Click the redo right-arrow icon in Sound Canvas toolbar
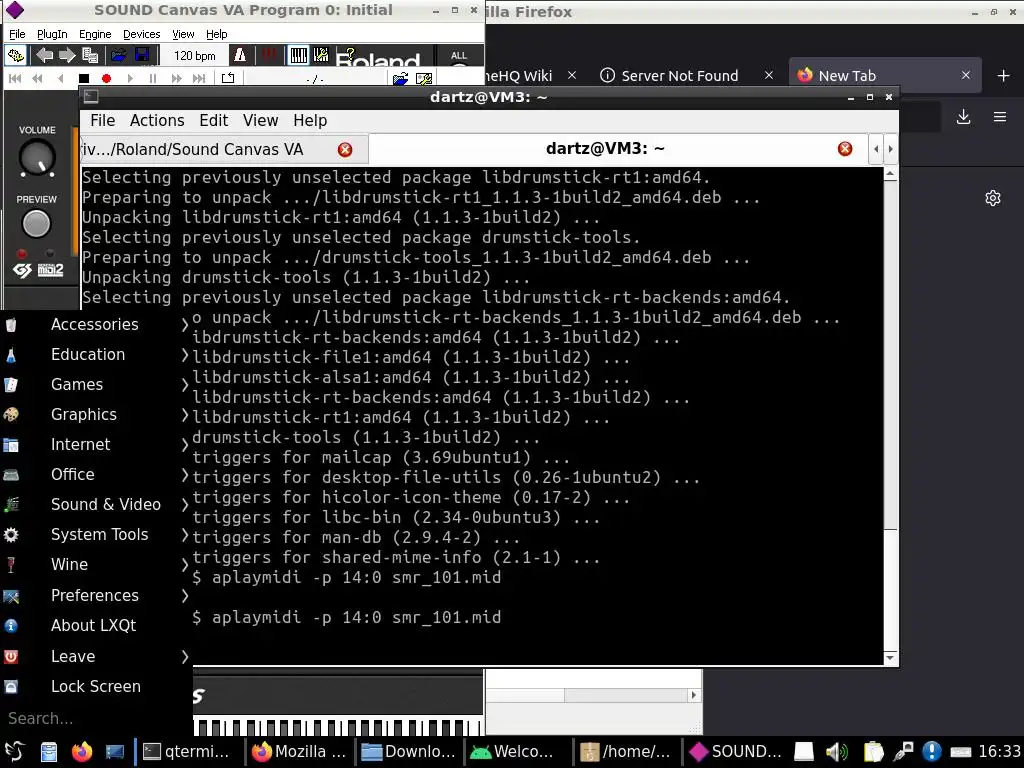Viewport: 1024px width, 768px height. (67, 56)
